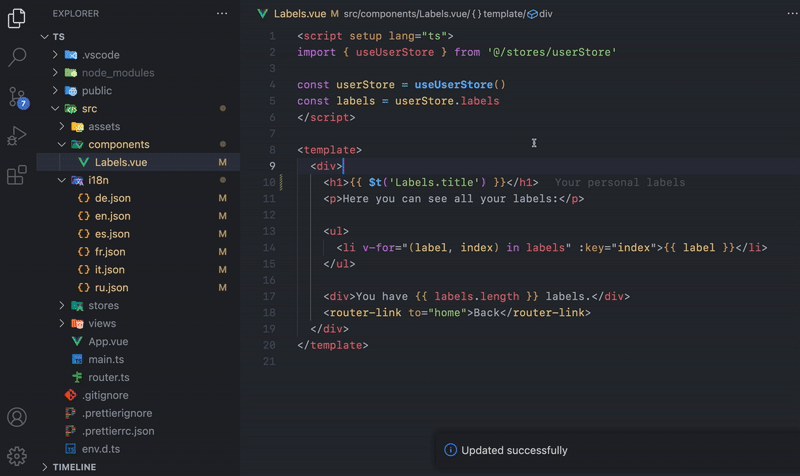The height and width of the screenshot is (476, 800).
Task: Expand the stores folder chevron
Action: tap(62, 305)
